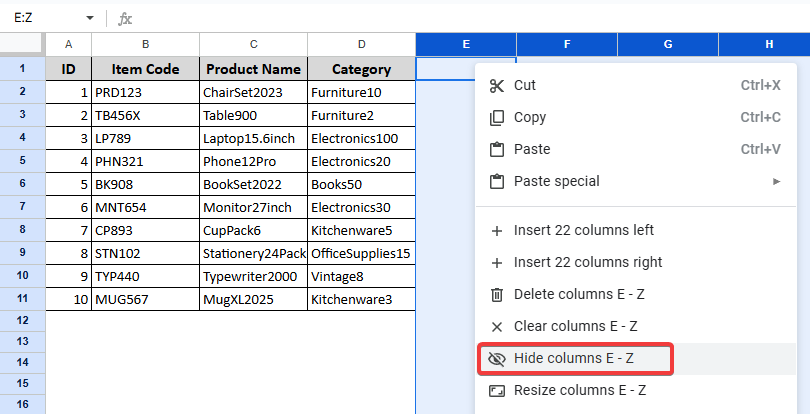Expand the Paste special submenu arrow
Screen dimensions: 810x414
777,182
